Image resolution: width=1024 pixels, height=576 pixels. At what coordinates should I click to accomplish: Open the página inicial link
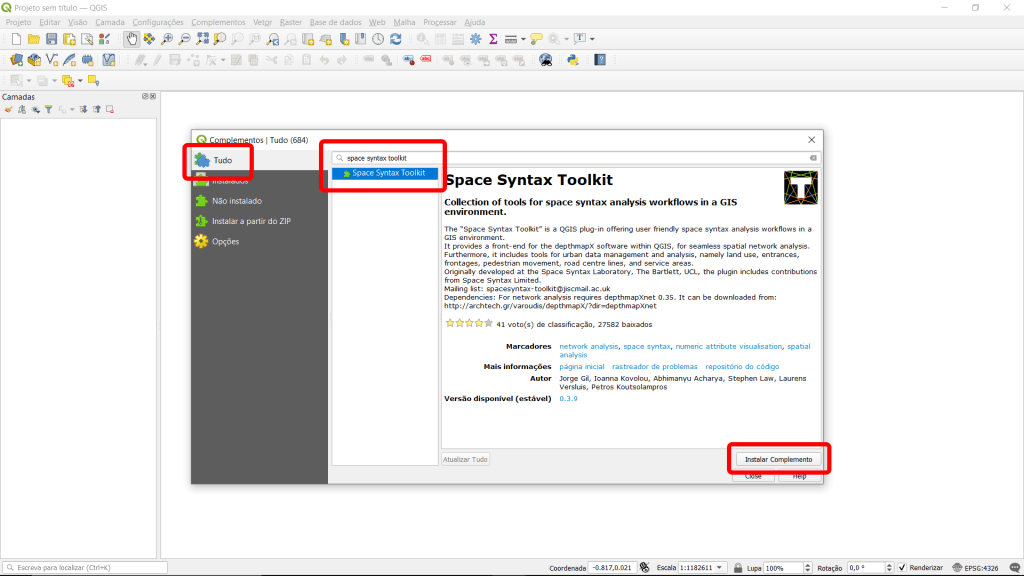coord(582,367)
